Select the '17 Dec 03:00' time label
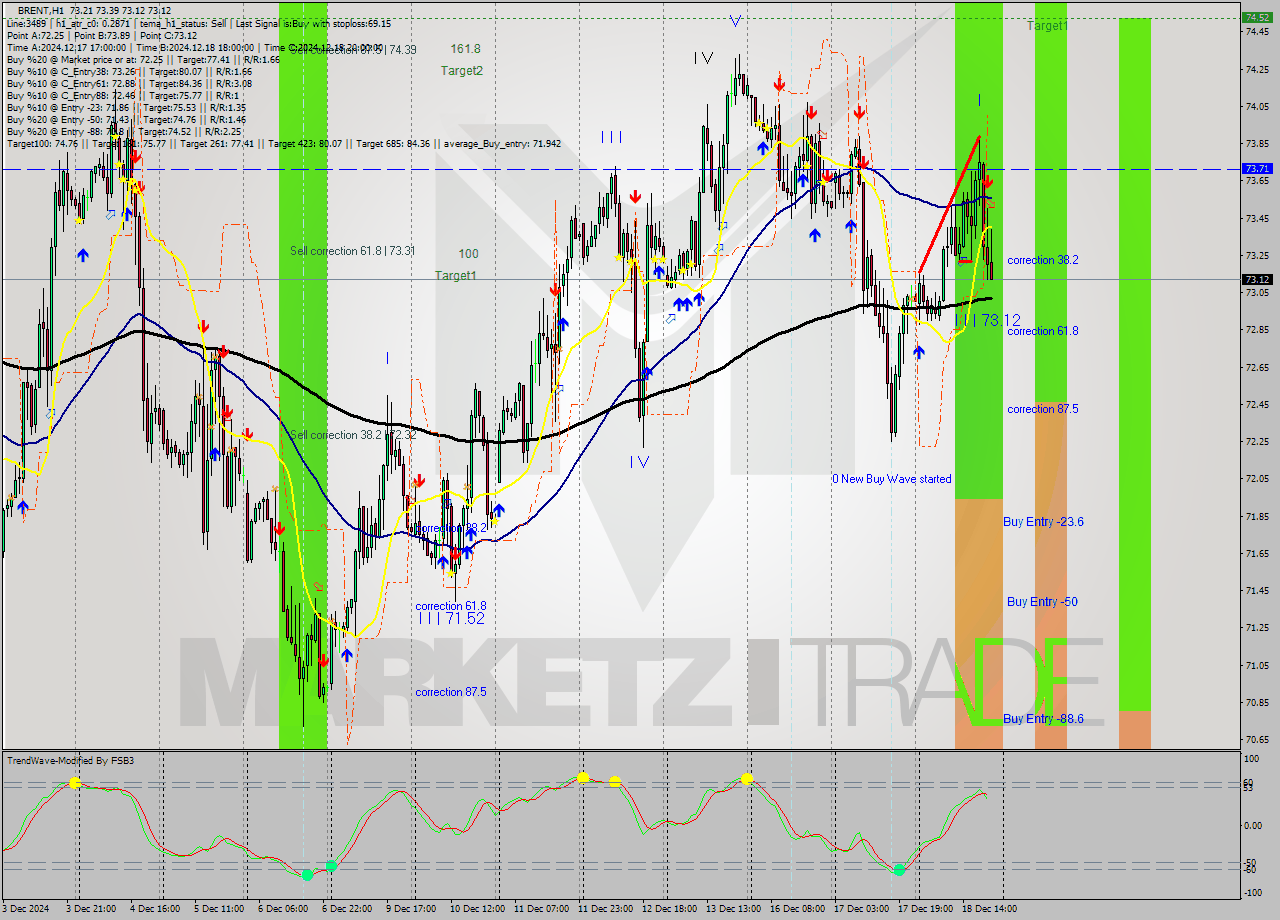 (x=861, y=909)
